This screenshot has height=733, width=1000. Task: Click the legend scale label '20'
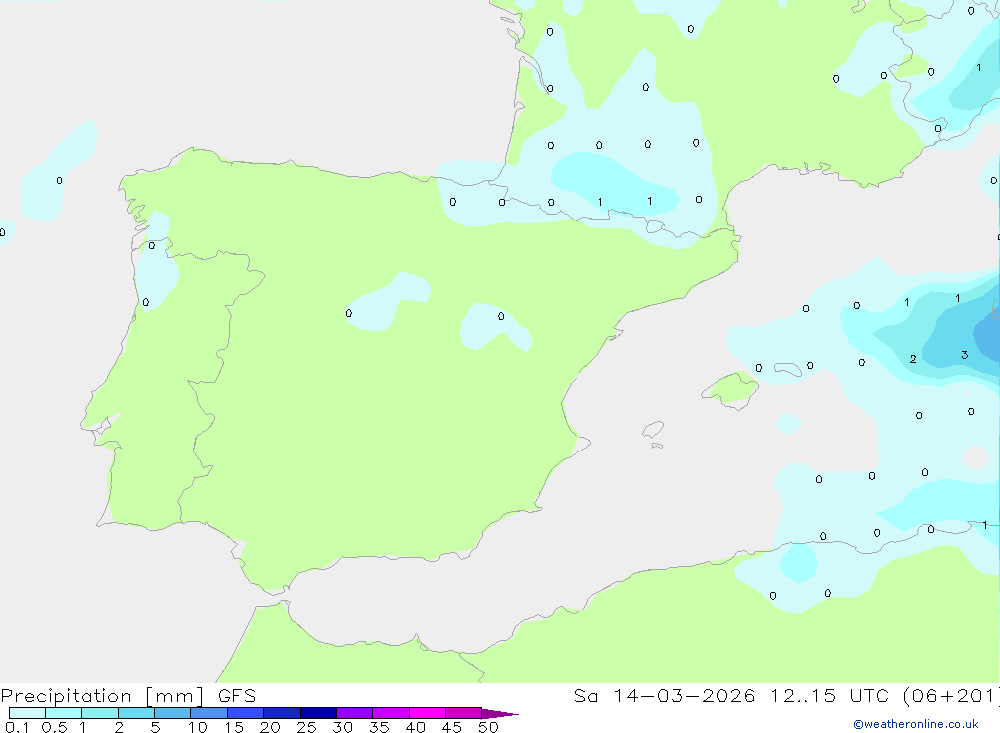click(x=270, y=727)
